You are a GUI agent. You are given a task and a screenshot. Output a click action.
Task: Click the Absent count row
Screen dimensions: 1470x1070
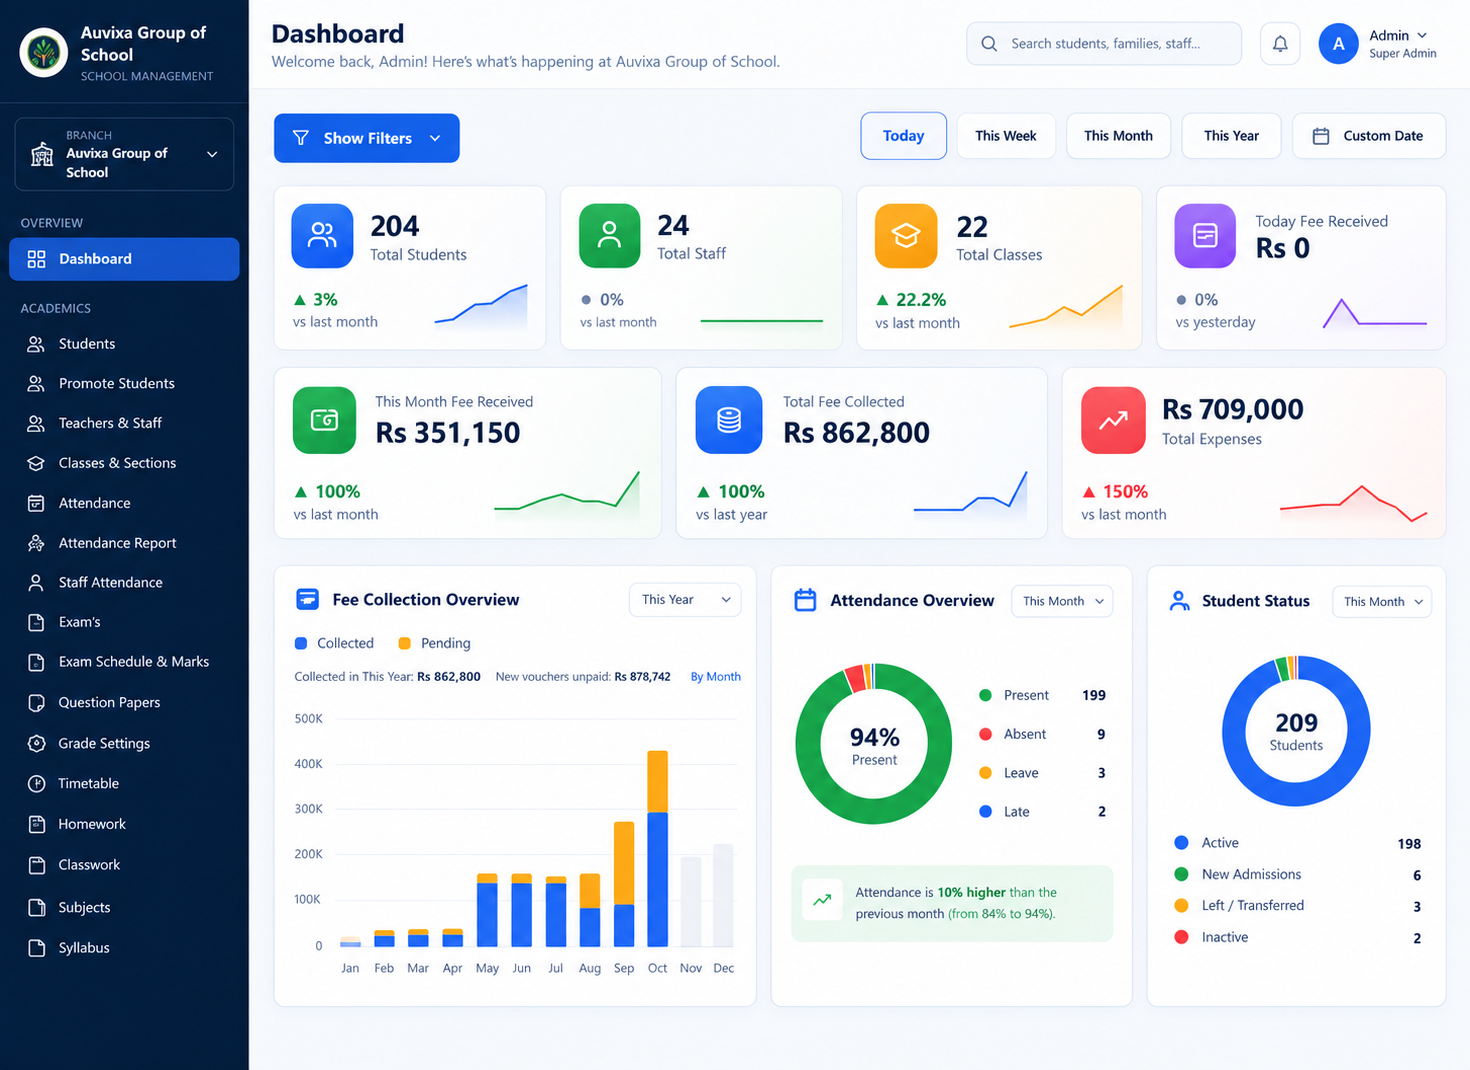tap(1042, 734)
